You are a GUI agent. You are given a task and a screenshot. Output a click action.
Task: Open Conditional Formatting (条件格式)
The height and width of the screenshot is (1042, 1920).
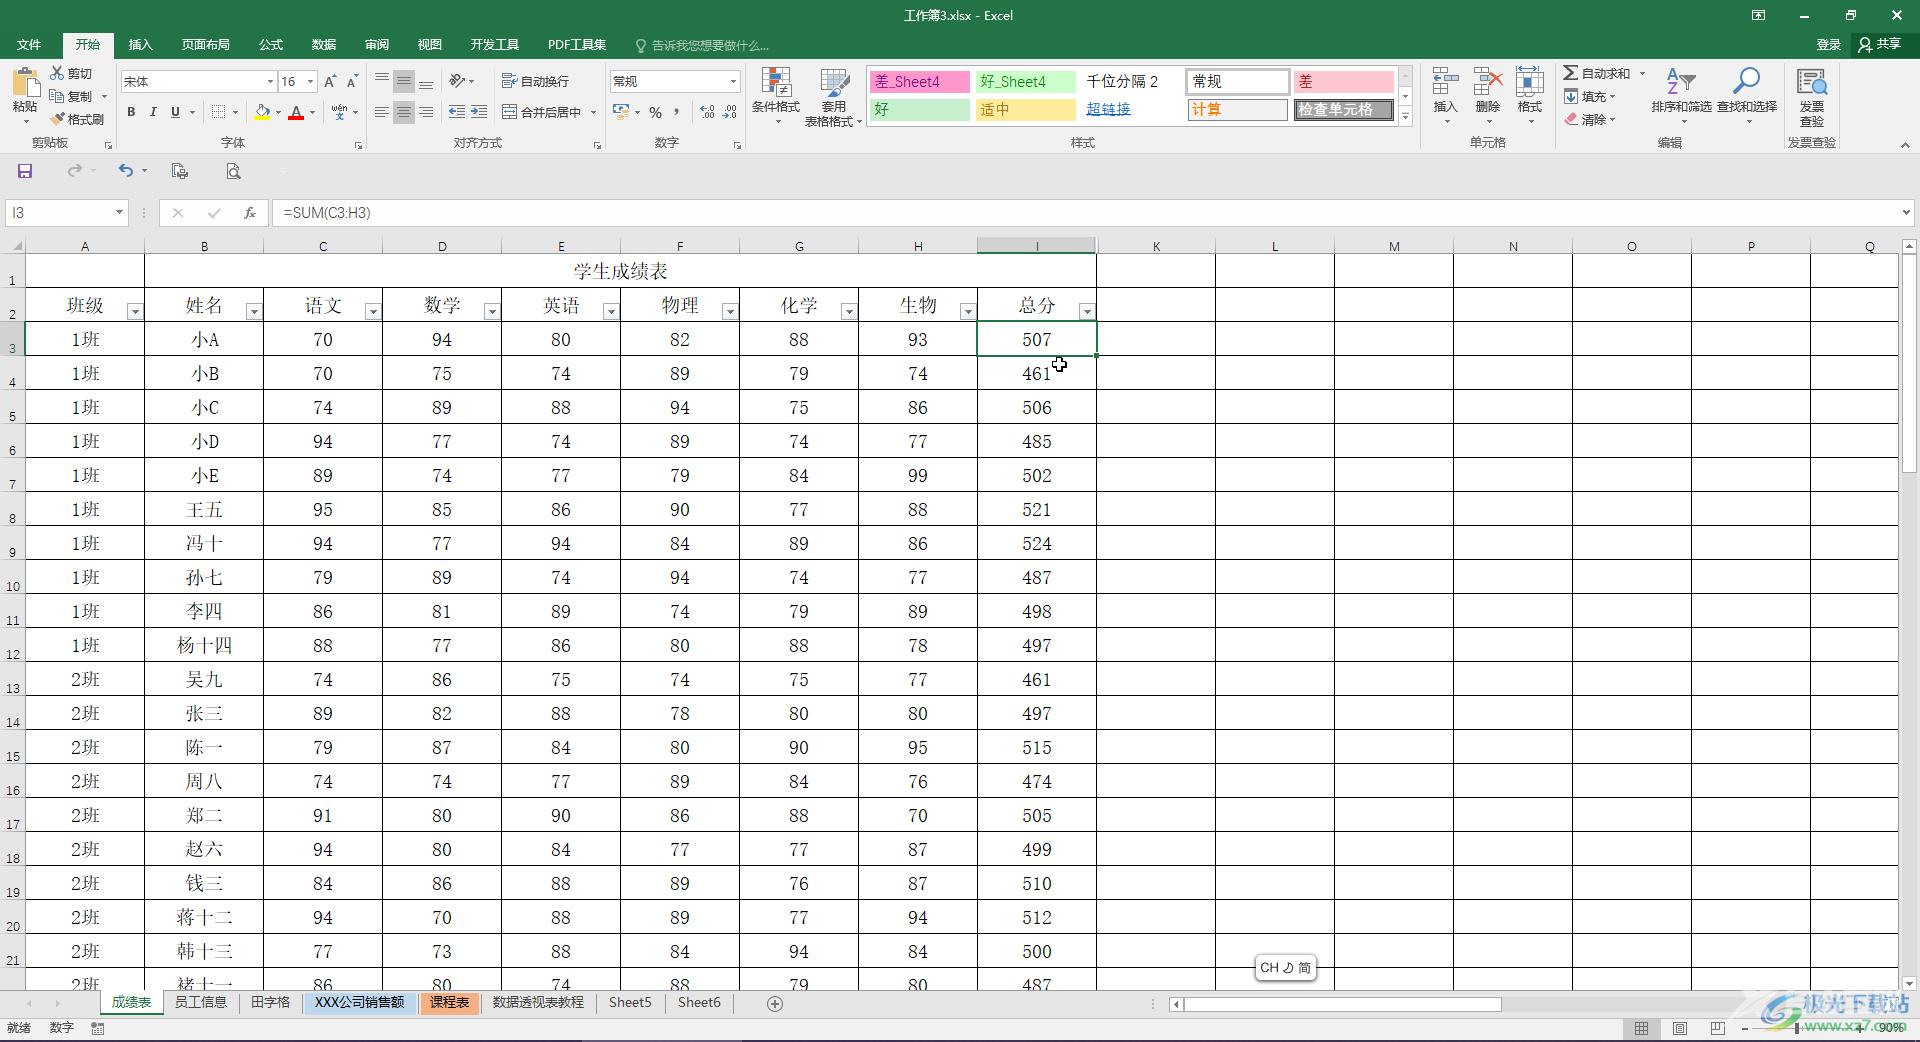click(776, 96)
